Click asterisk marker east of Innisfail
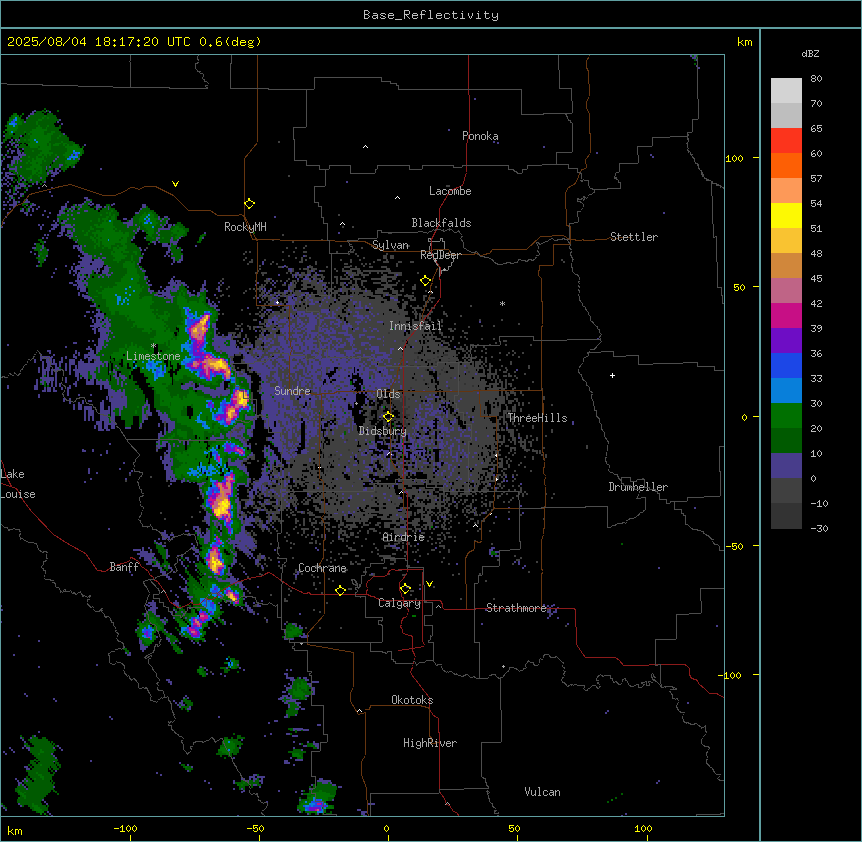 [502, 303]
